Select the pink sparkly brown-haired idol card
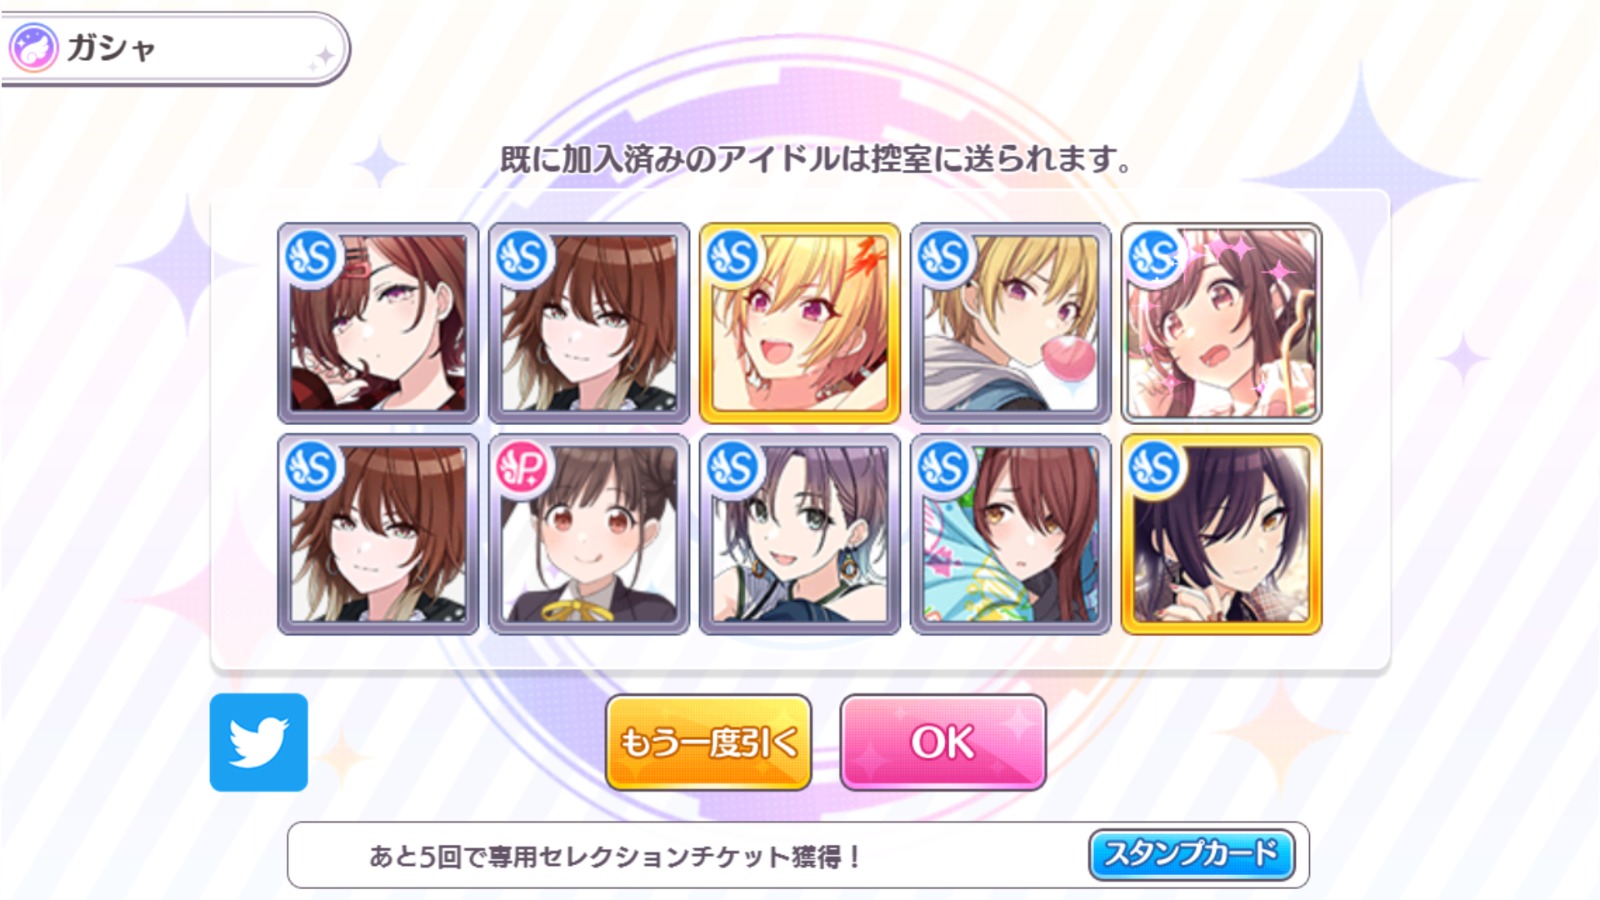The height and width of the screenshot is (900, 1600). pyautogui.click(x=1222, y=323)
